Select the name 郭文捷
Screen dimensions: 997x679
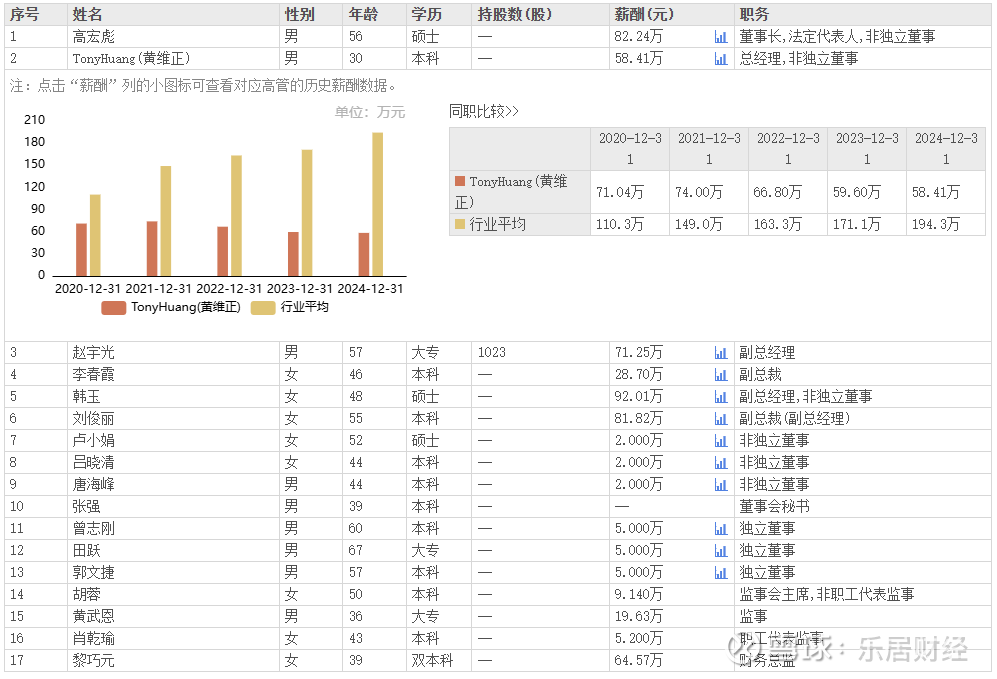pyautogui.click(x=93, y=573)
